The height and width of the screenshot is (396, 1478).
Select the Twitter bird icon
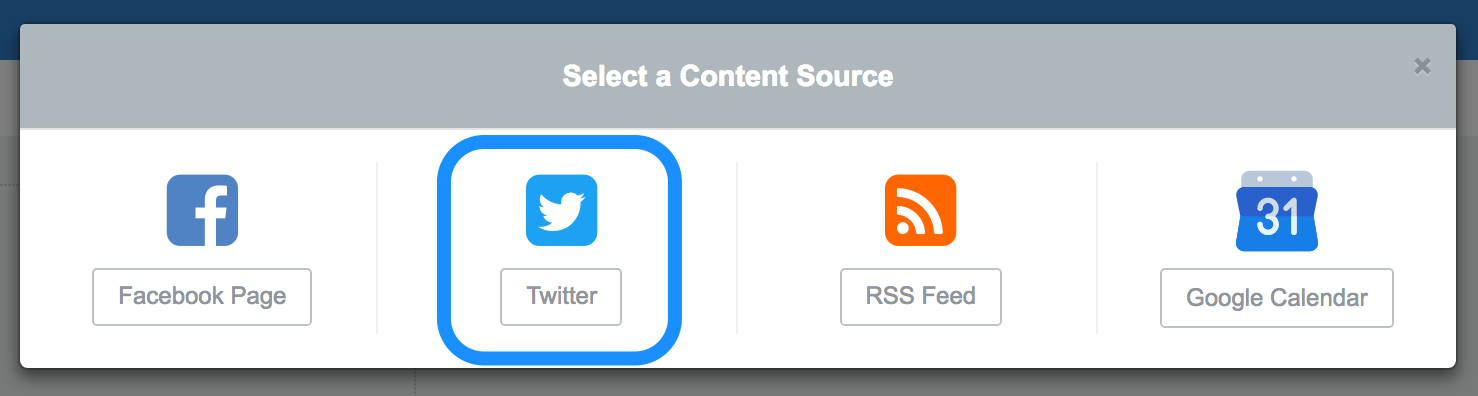[x=561, y=210]
